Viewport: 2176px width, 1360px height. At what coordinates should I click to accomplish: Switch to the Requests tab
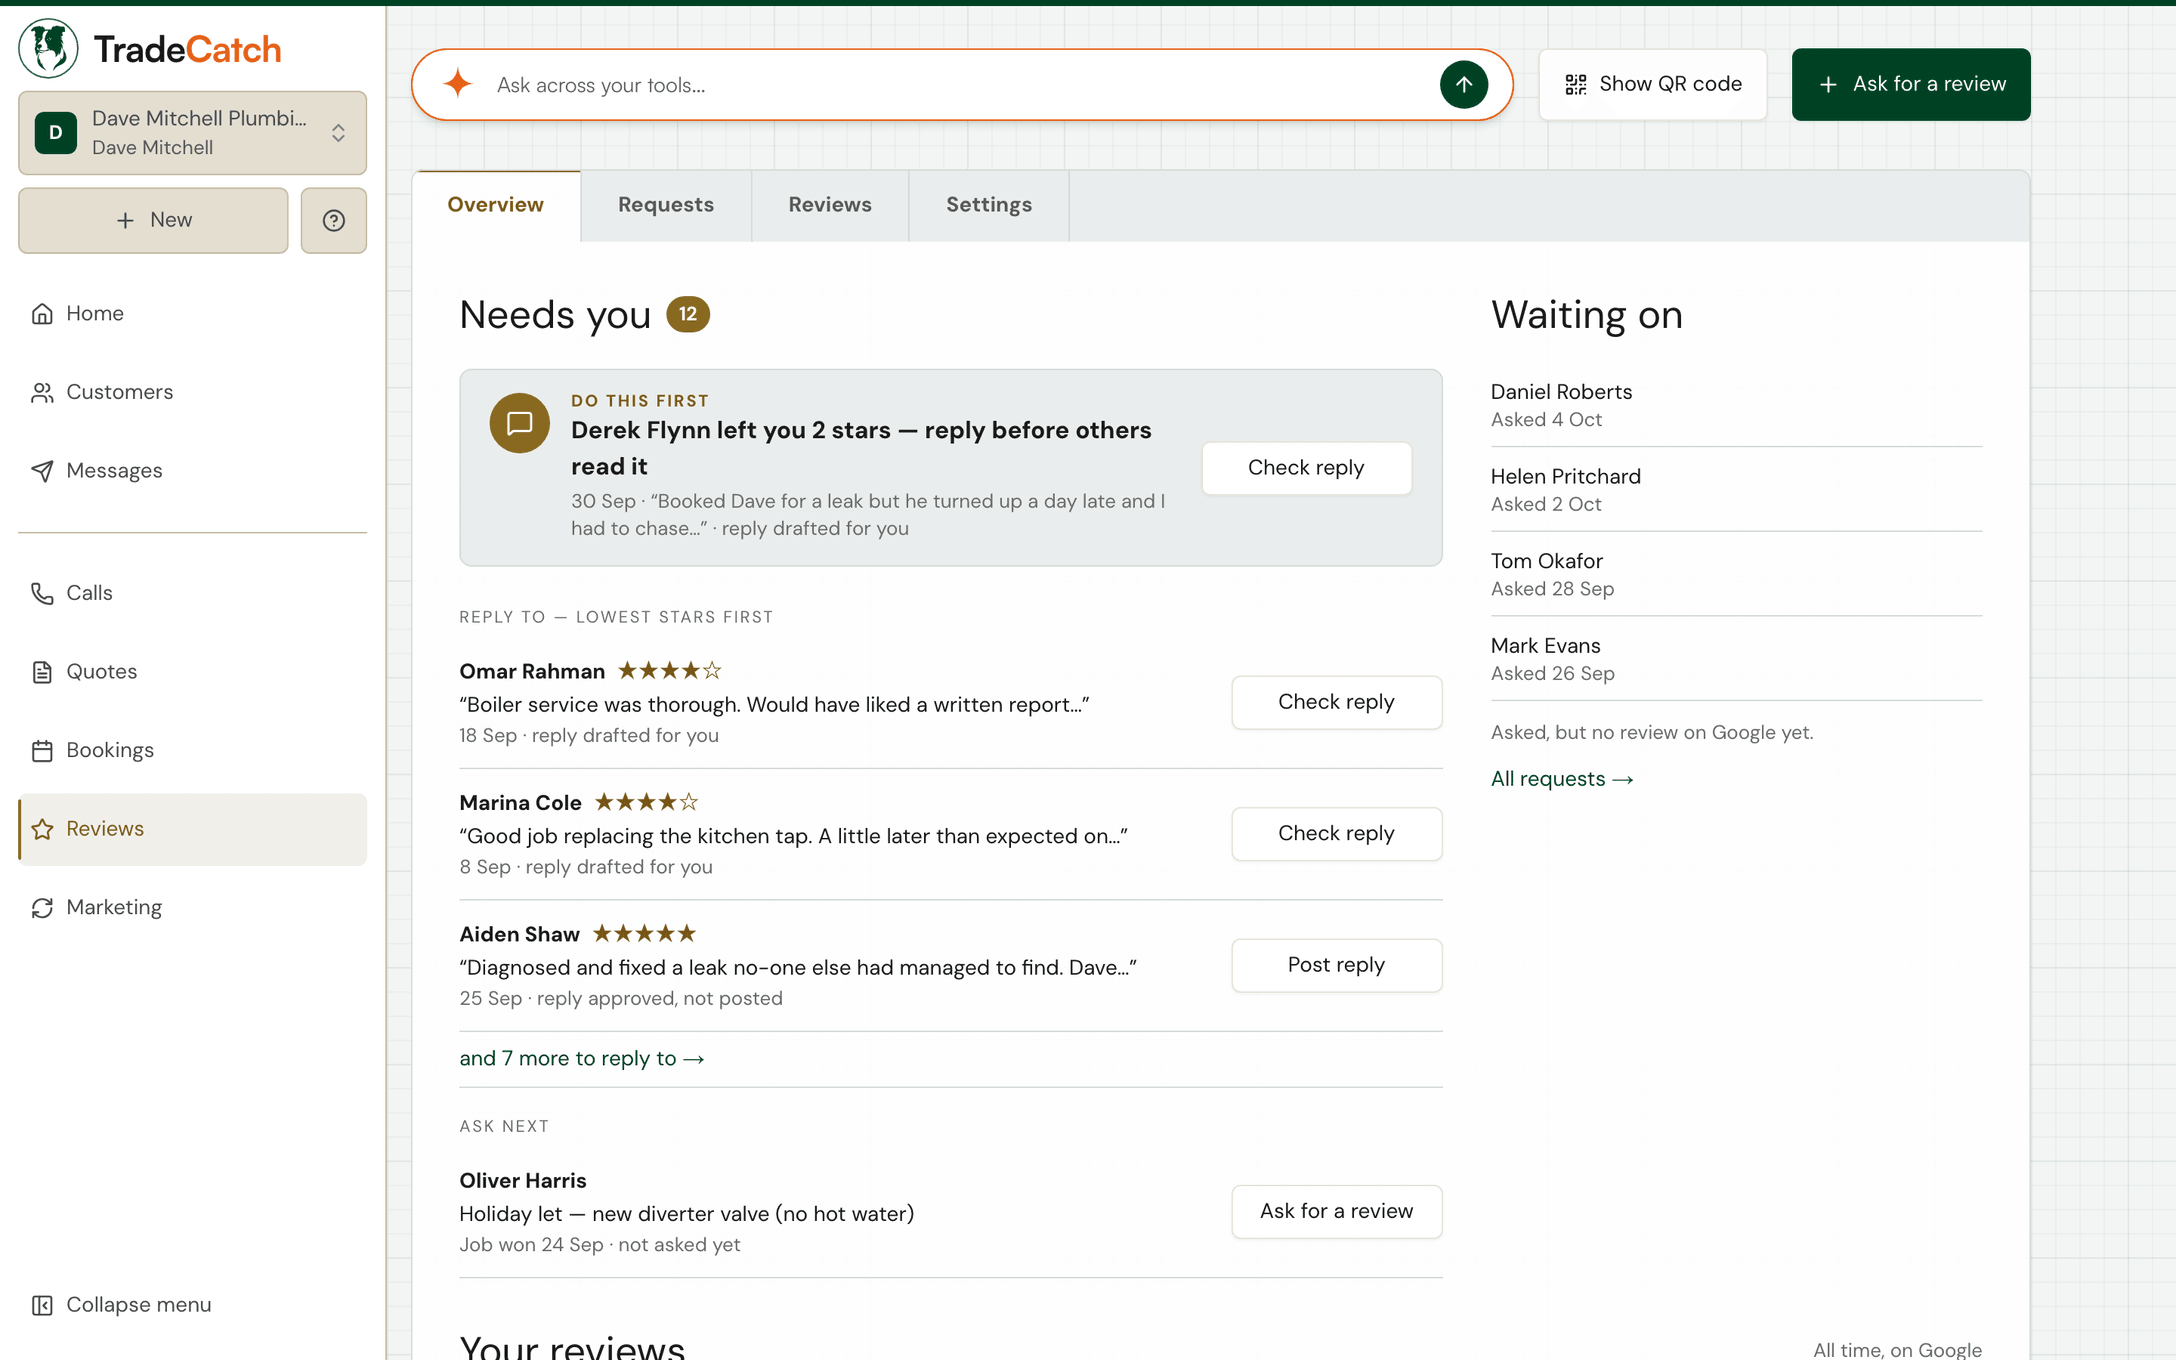(666, 205)
